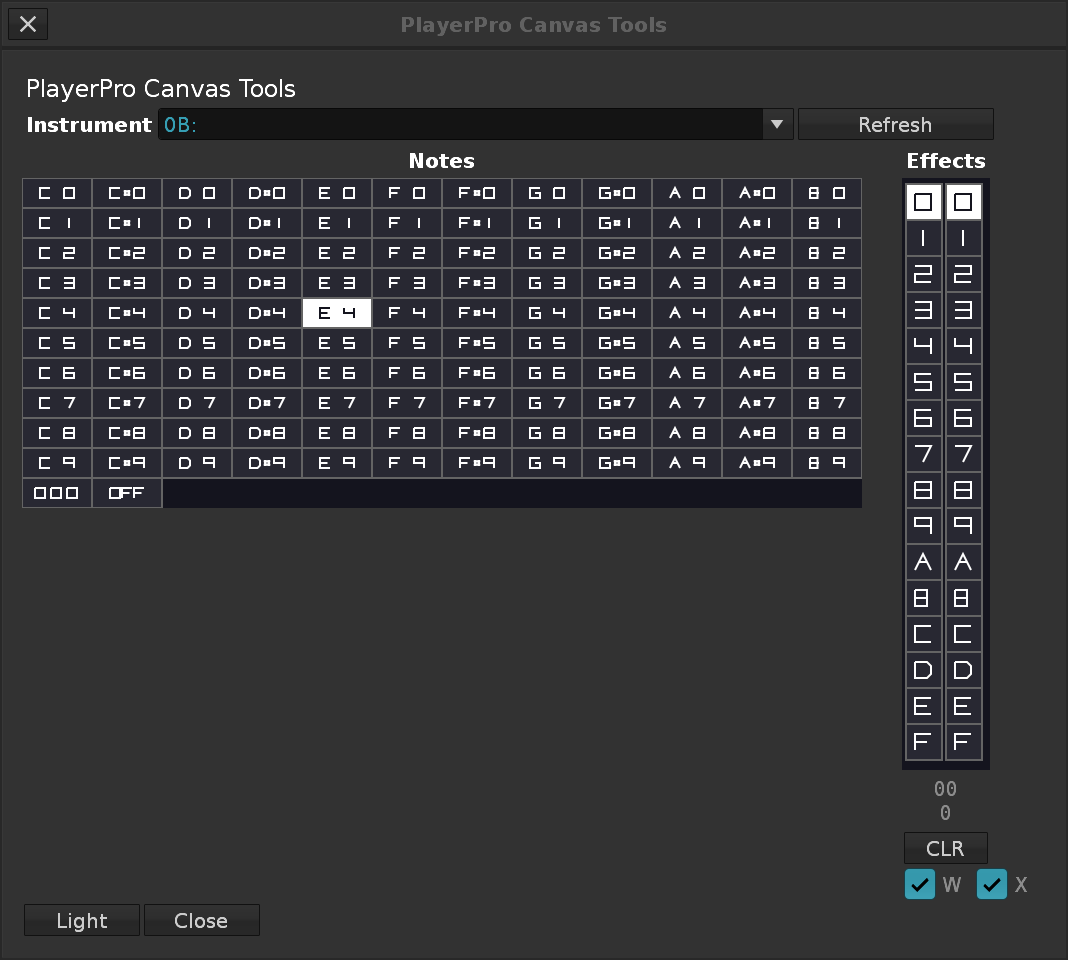The height and width of the screenshot is (960, 1068).
Task: Pick effect digit 9 in right column
Action: pos(963,526)
